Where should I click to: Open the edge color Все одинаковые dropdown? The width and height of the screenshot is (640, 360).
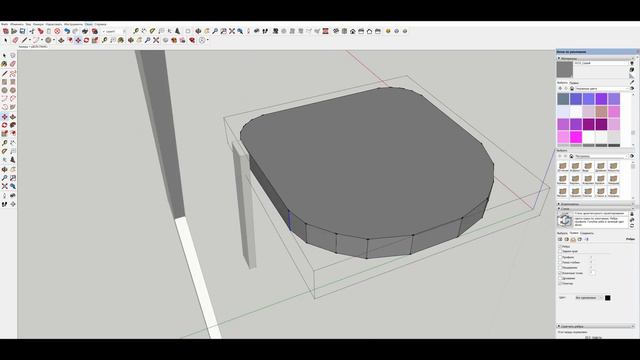pyautogui.click(x=589, y=298)
